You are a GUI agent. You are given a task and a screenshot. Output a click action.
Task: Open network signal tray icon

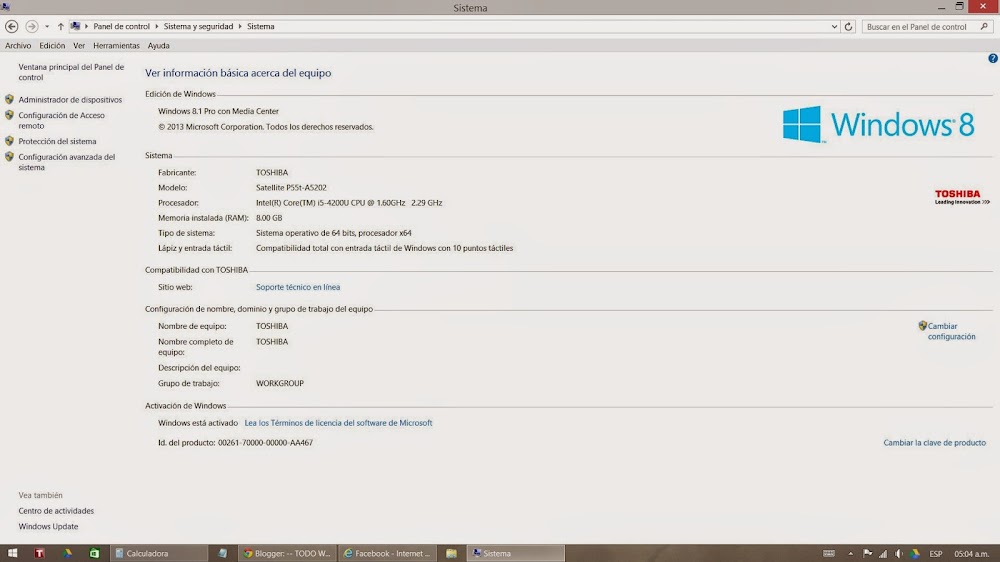point(883,554)
